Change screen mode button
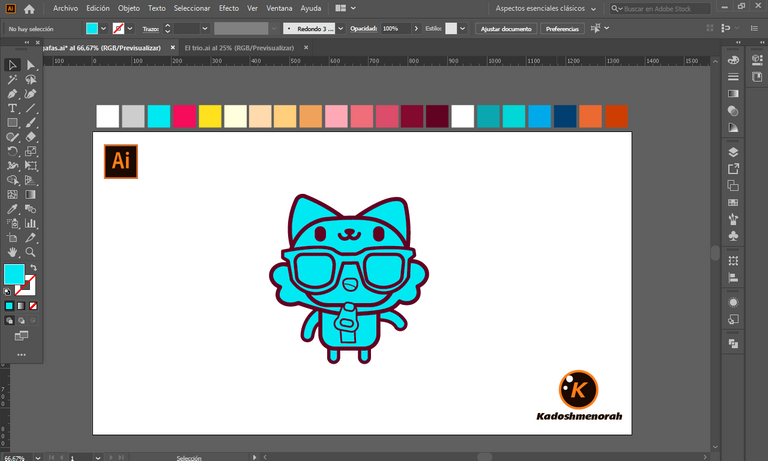Viewport: 768px width, 461px height. pyautogui.click(x=21, y=336)
